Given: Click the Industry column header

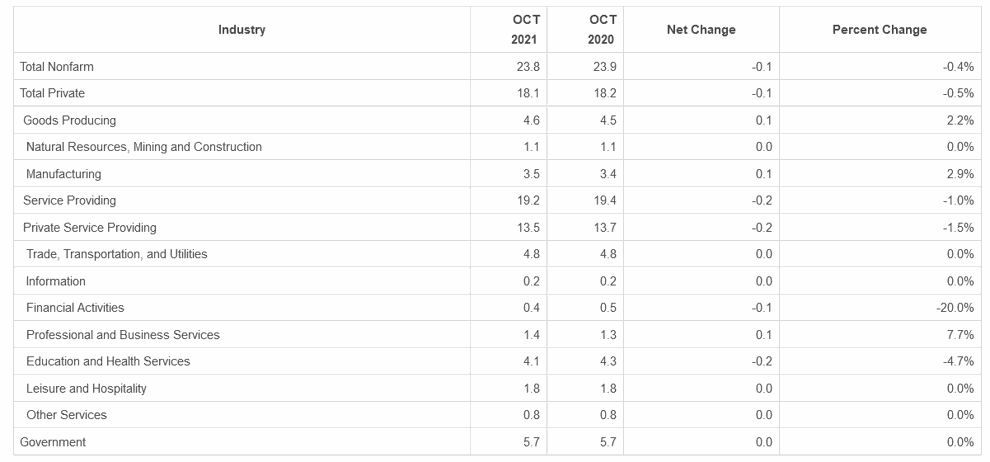Looking at the screenshot, I should click(x=242, y=30).
